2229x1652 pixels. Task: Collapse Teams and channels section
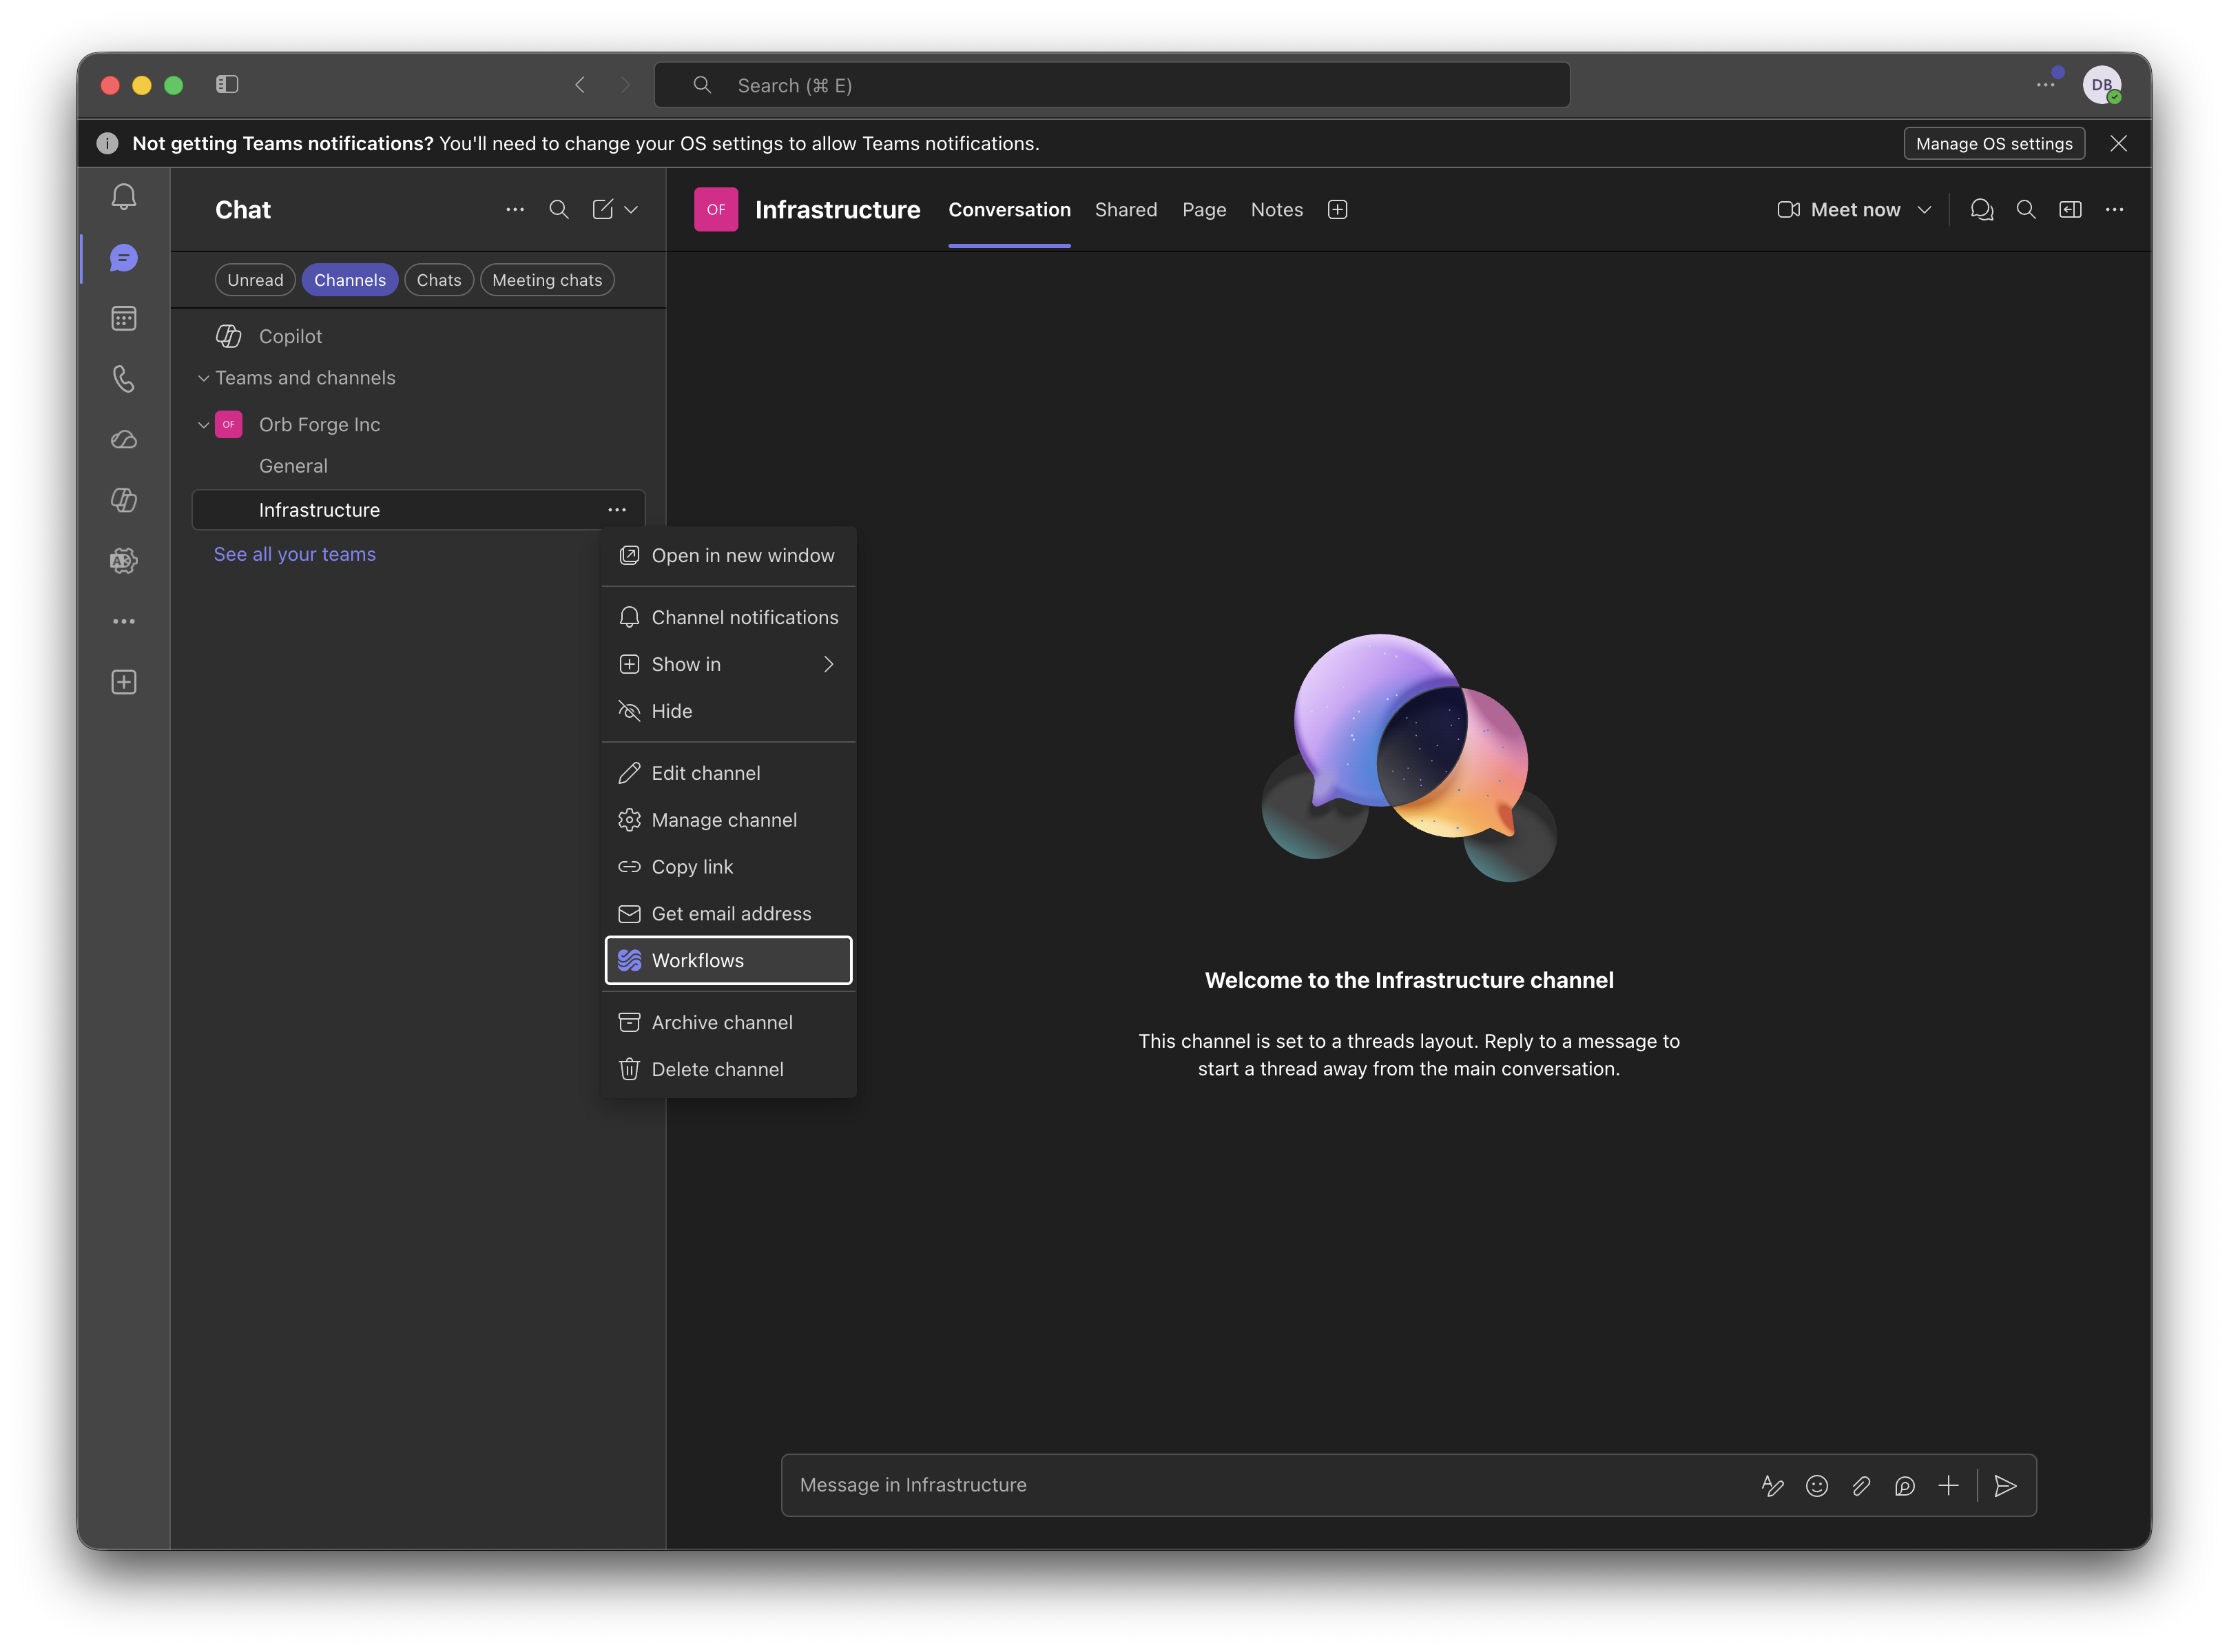point(203,378)
